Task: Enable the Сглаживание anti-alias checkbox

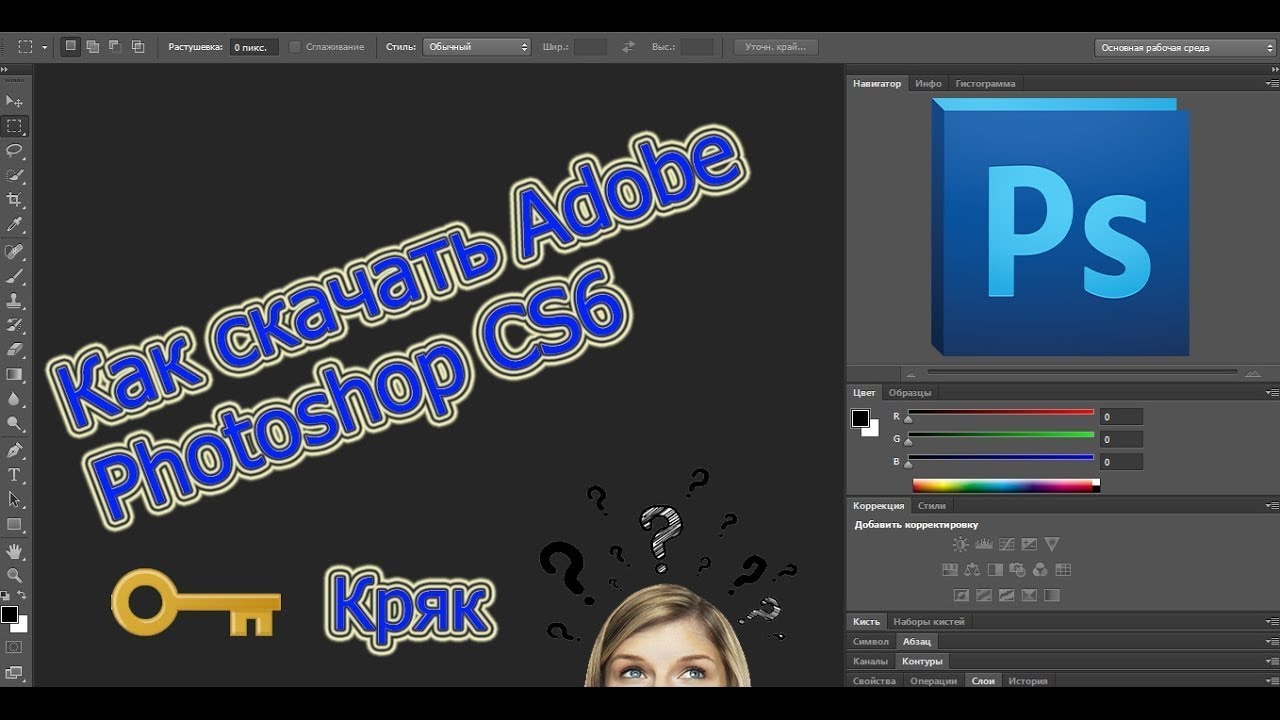Action: pyautogui.click(x=295, y=47)
